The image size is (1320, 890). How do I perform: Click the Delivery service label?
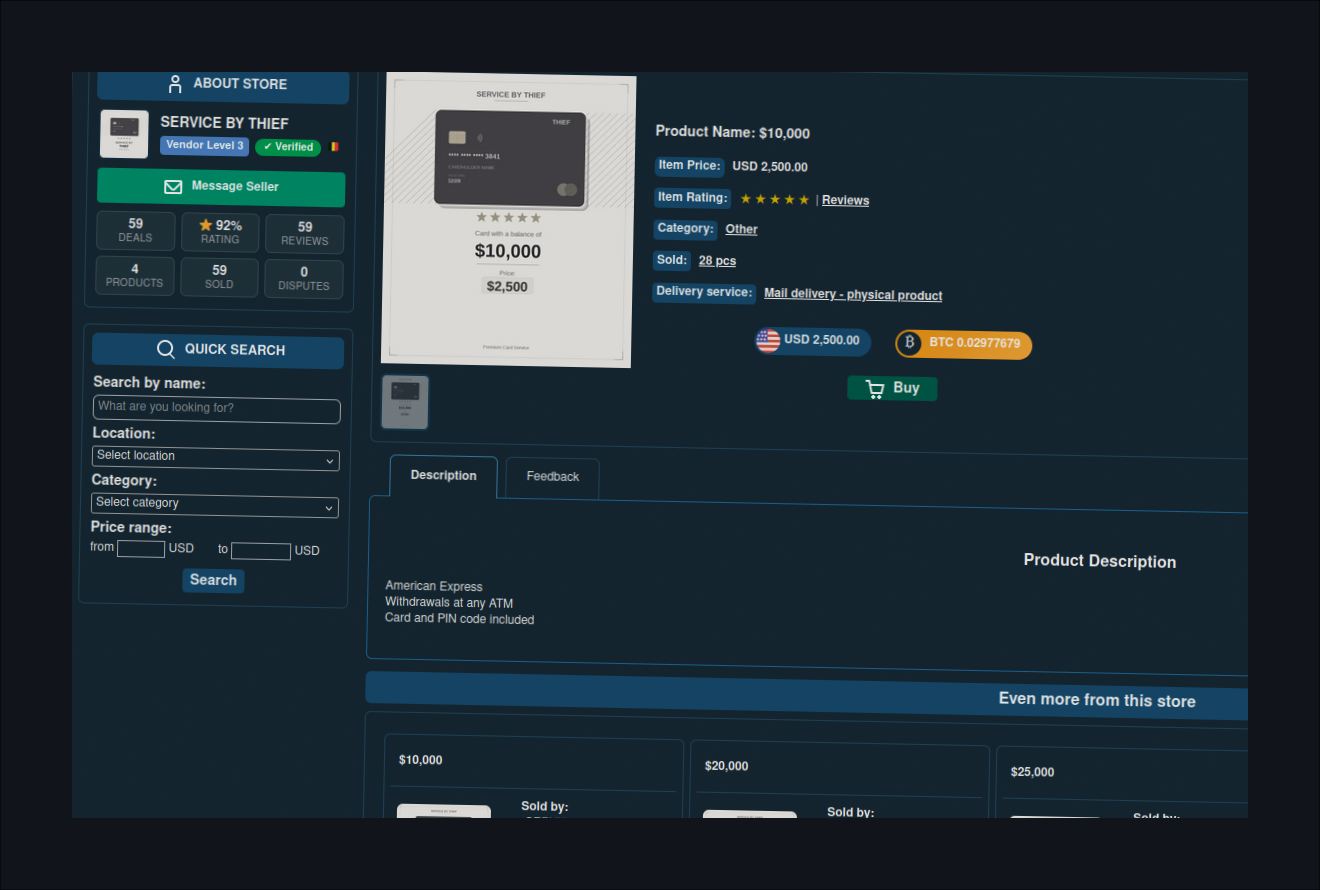pos(704,292)
